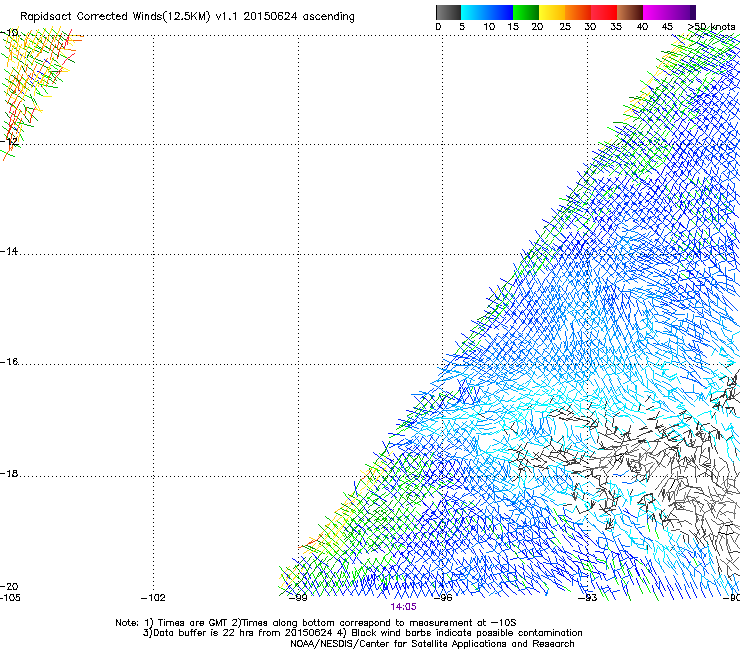
Task: Click the longitude label '-93'
Action: (x=588, y=598)
